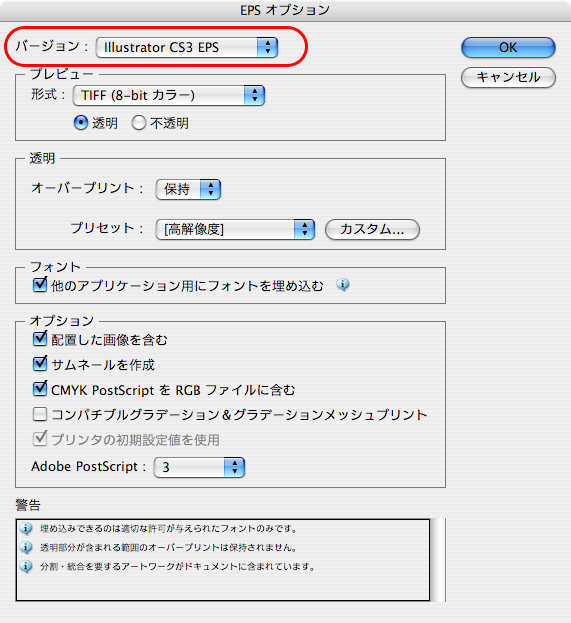Open the オーバープリント 保持 dropdown
The width and height of the screenshot is (571, 623).
188,189
